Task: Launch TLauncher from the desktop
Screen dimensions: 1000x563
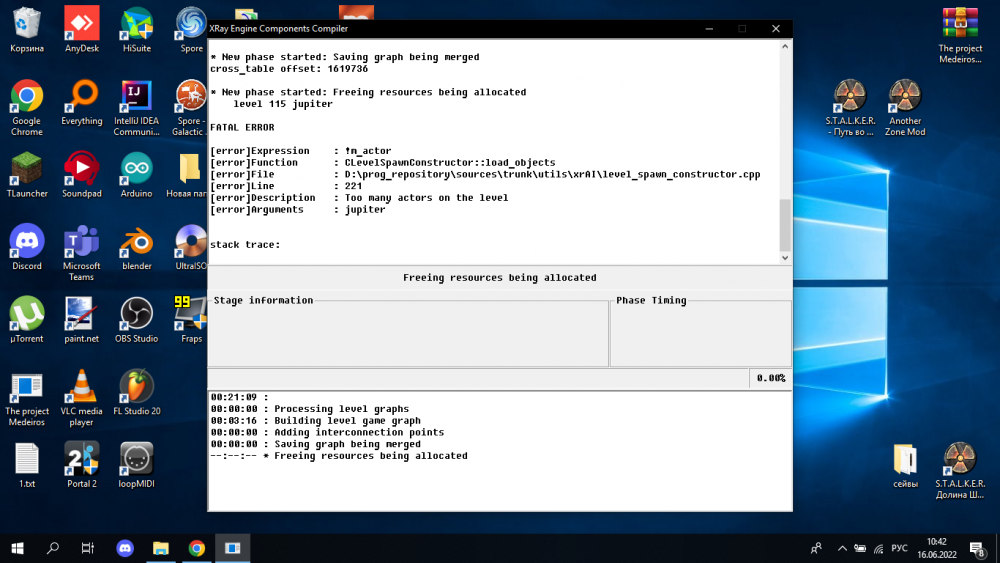Action: (27, 175)
